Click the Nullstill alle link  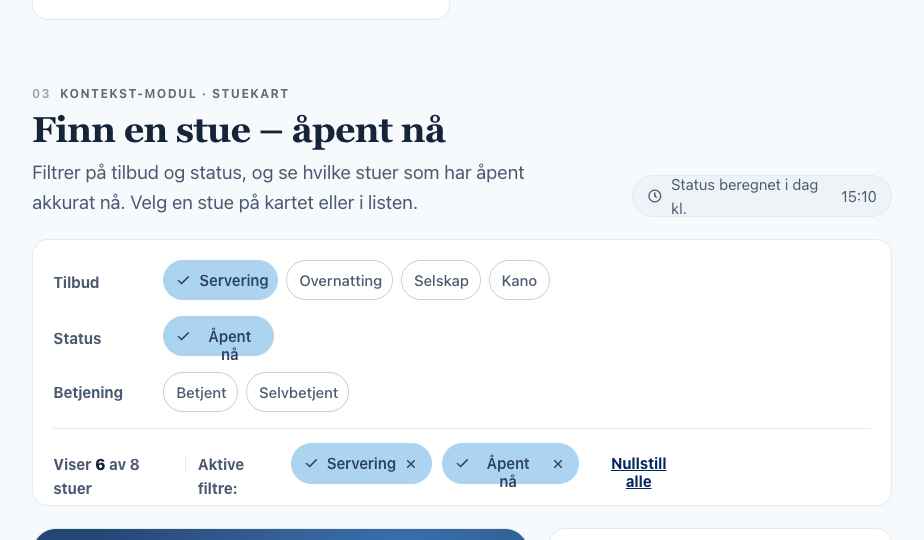pyautogui.click(x=638, y=473)
